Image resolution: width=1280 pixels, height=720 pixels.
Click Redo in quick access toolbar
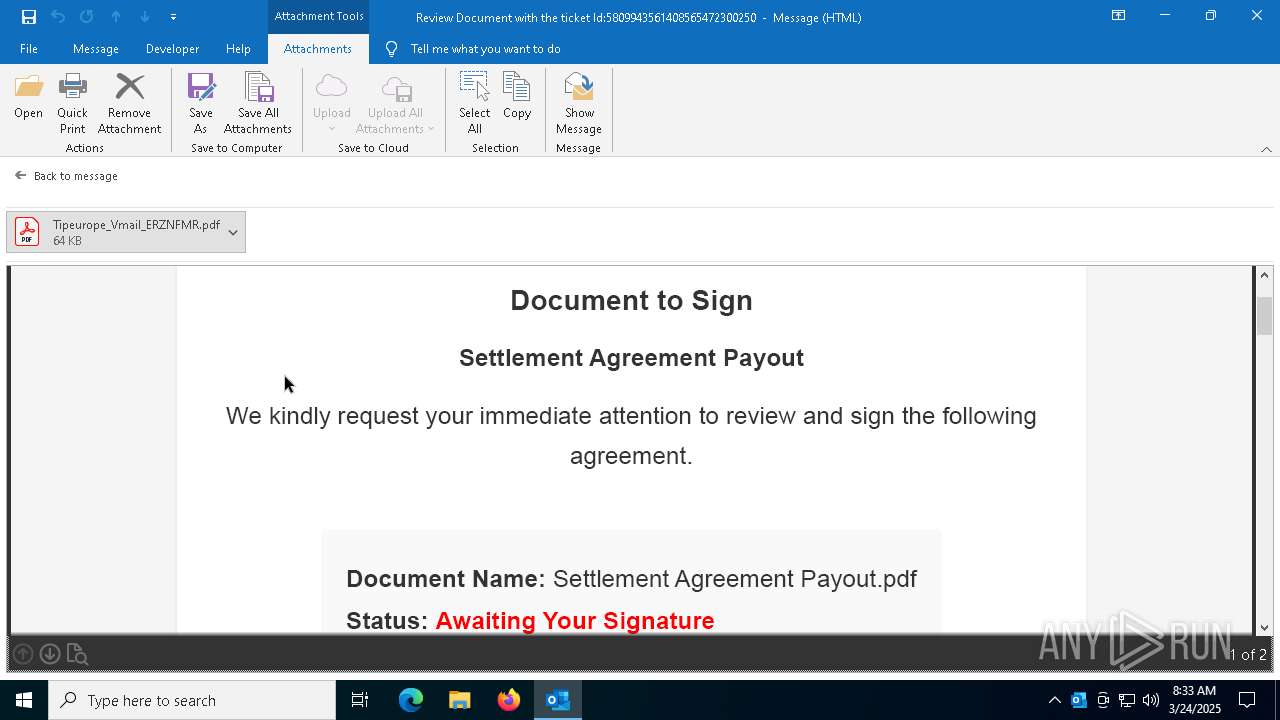point(87,17)
